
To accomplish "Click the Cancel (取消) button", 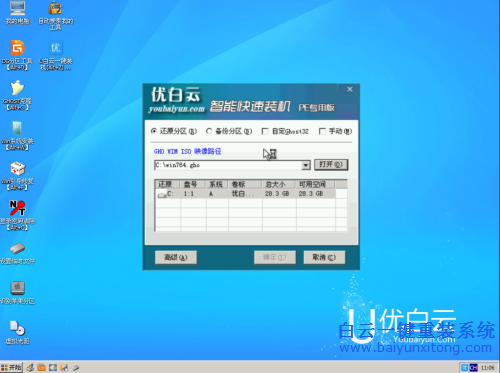I will [x=324, y=257].
